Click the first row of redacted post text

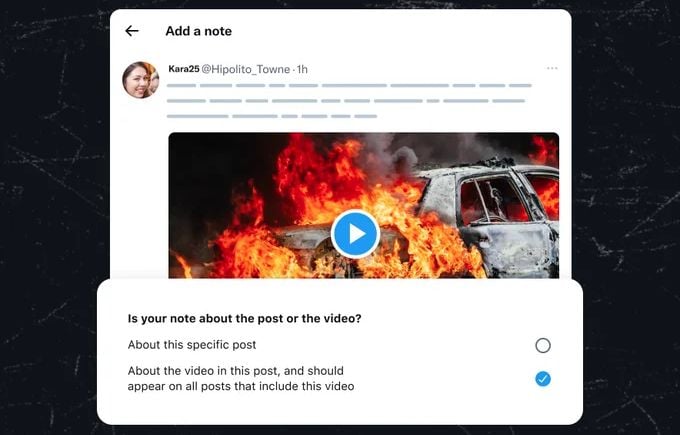(x=349, y=85)
